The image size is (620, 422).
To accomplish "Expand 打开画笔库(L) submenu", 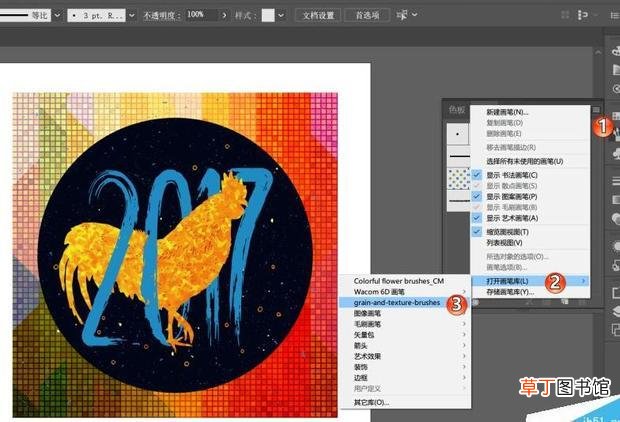I will point(530,281).
